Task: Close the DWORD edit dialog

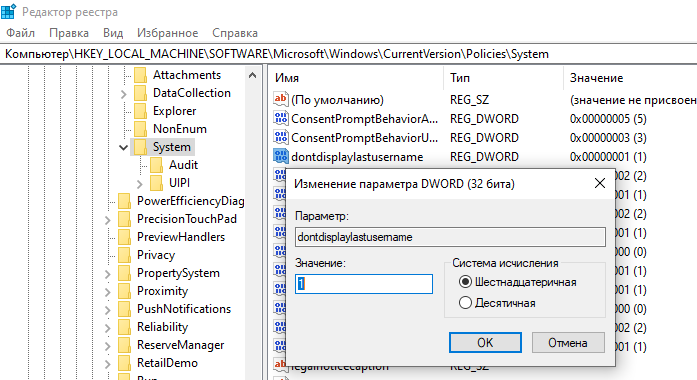Action: click(x=600, y=183)
